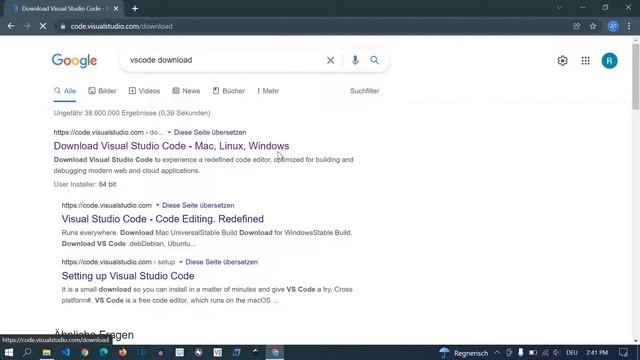Image resolution: width=640 pixels, height=360 pixels.
Task: Open the 2:41 PM taskbar clock
Action: tap(597, 353)
